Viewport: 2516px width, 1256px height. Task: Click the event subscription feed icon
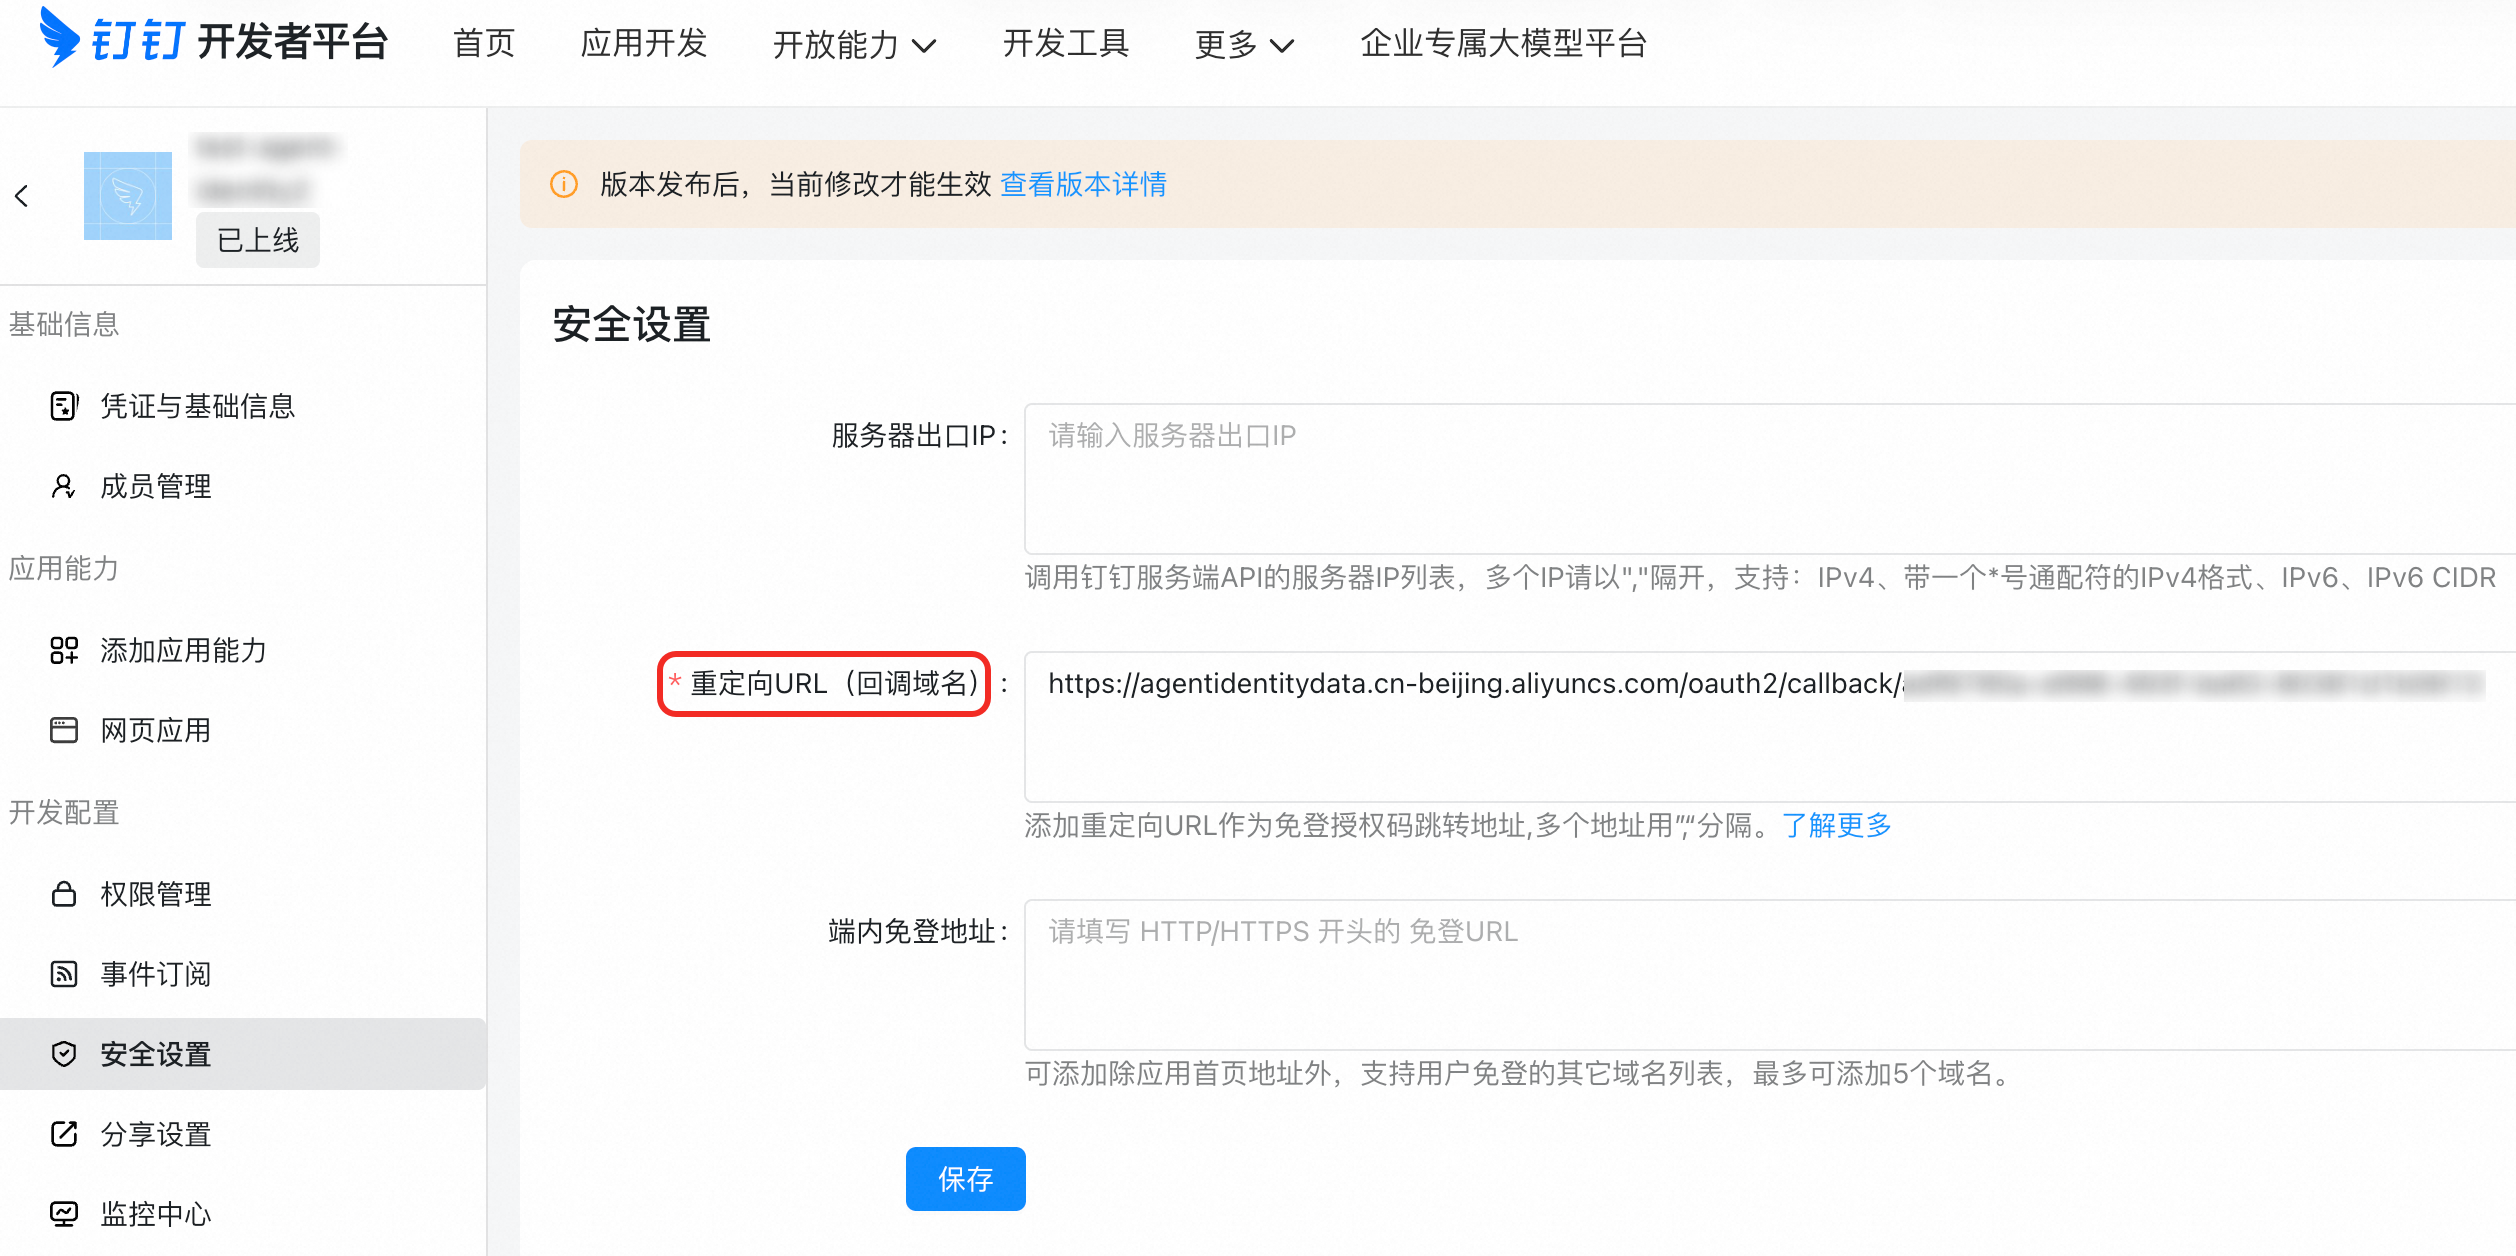click(x=64, y=974)
